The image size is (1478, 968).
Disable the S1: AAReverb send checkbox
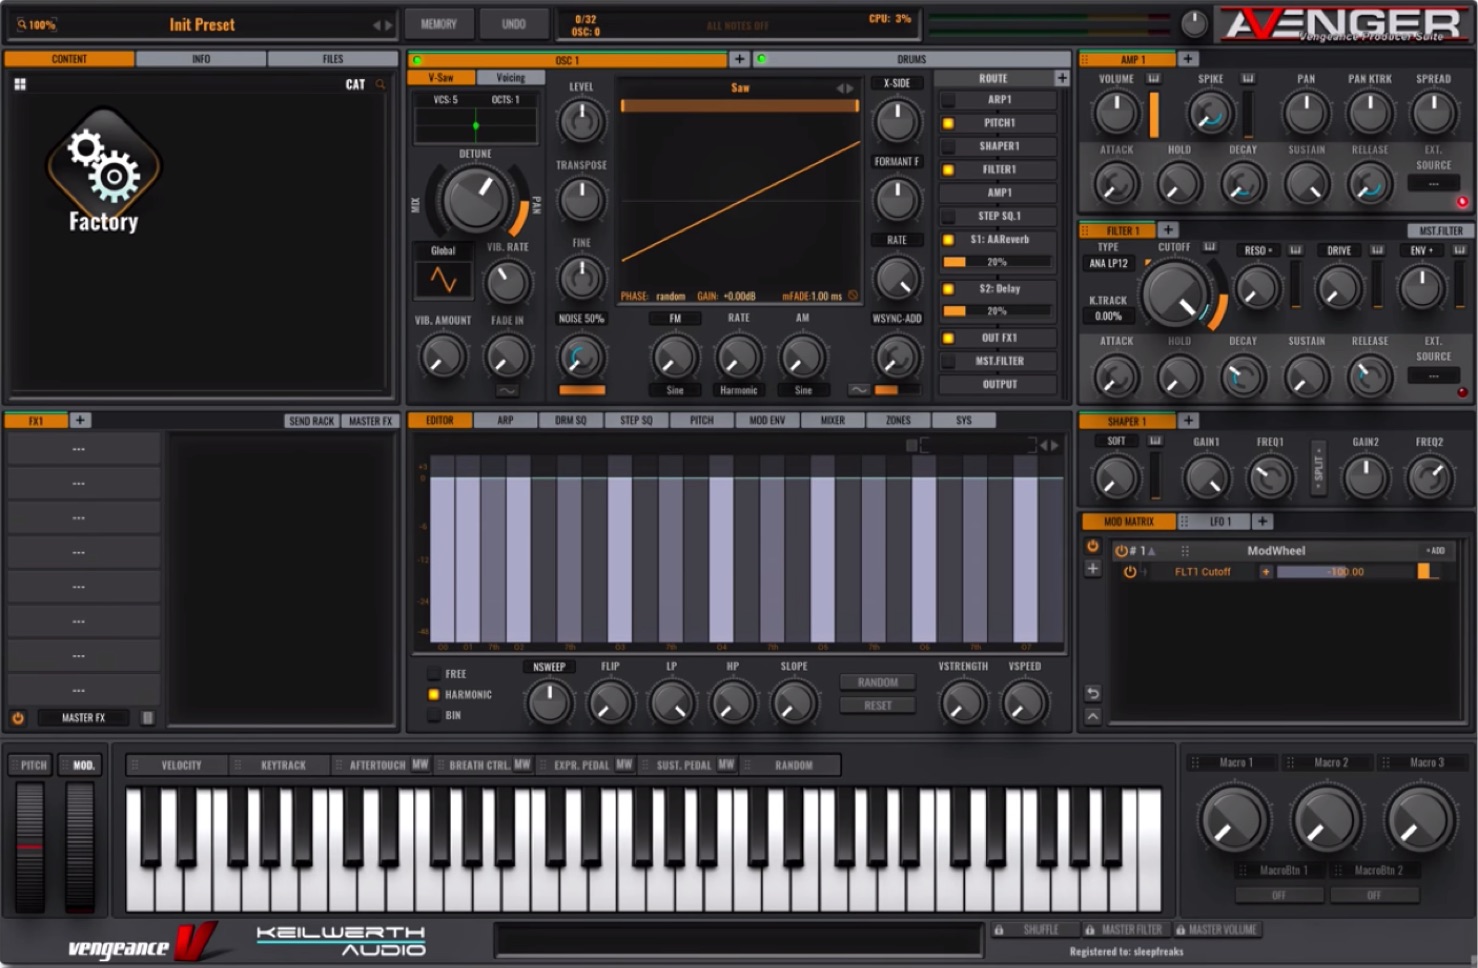[x=948, y=240]
